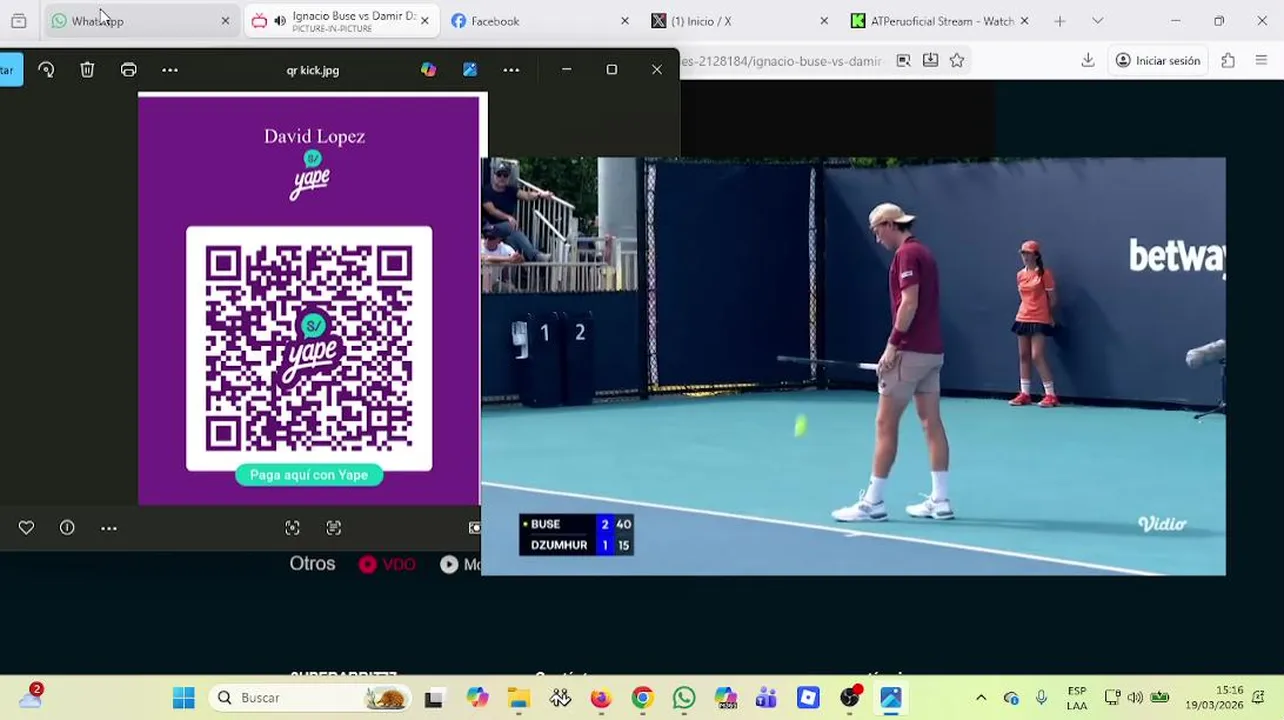1284x720 pixels.
Task: Open File Explorer from taskbar
Action: tap(518, 698)
